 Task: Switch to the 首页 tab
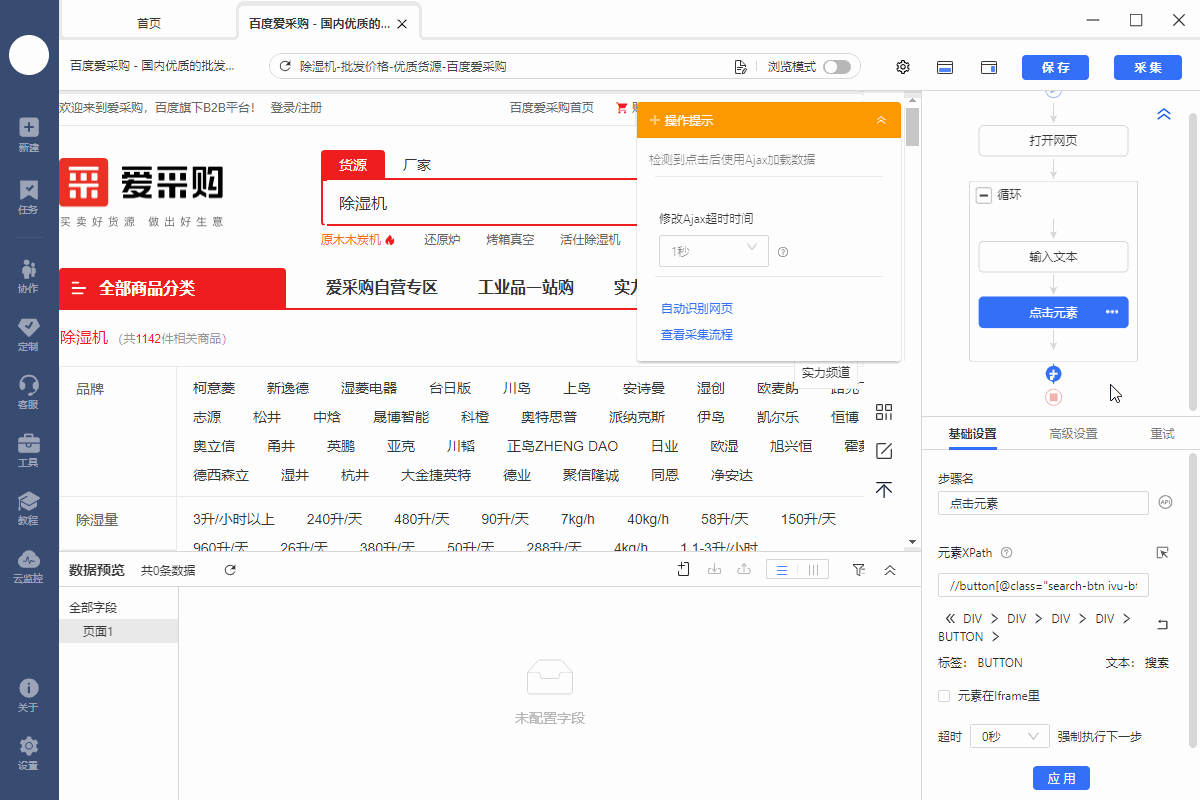149,23
